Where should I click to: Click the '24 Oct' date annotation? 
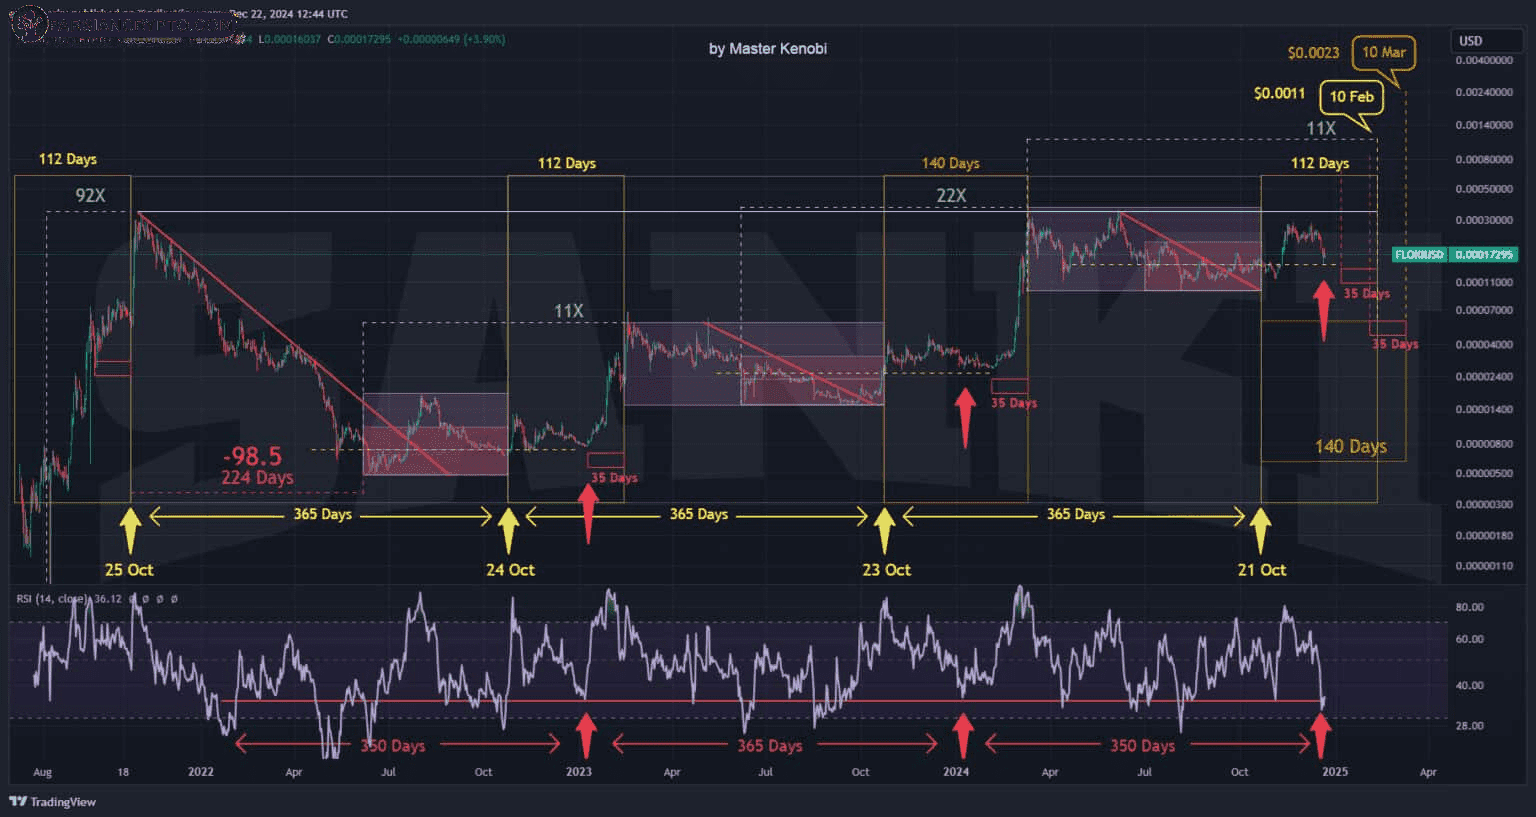pos(510,570)
